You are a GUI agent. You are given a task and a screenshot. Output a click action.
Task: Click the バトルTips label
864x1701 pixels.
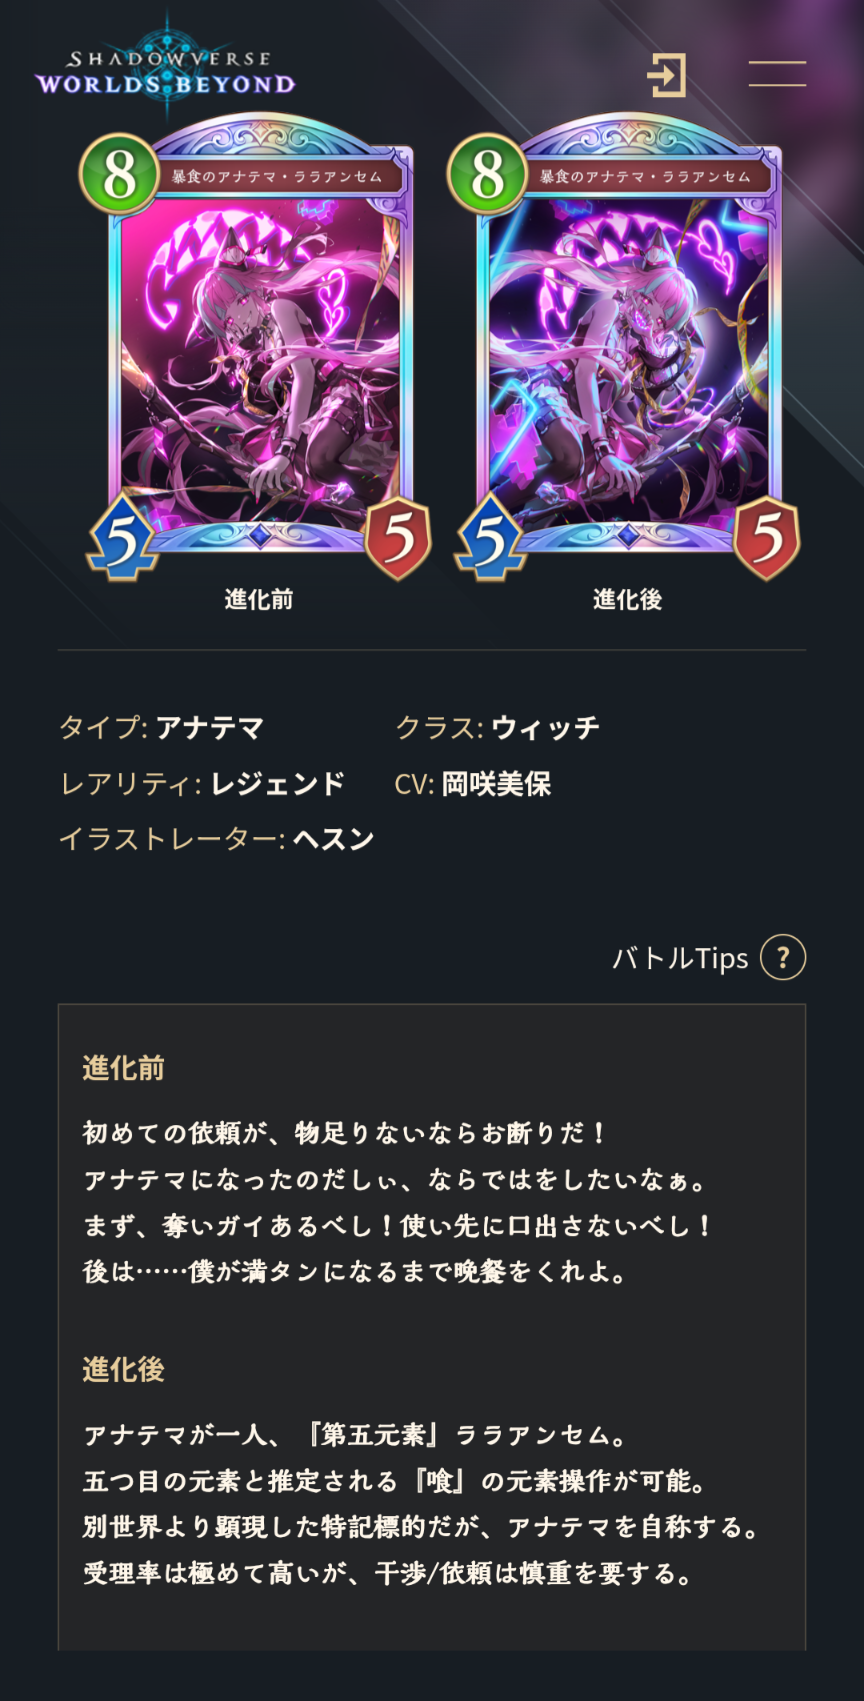(680, 958)
